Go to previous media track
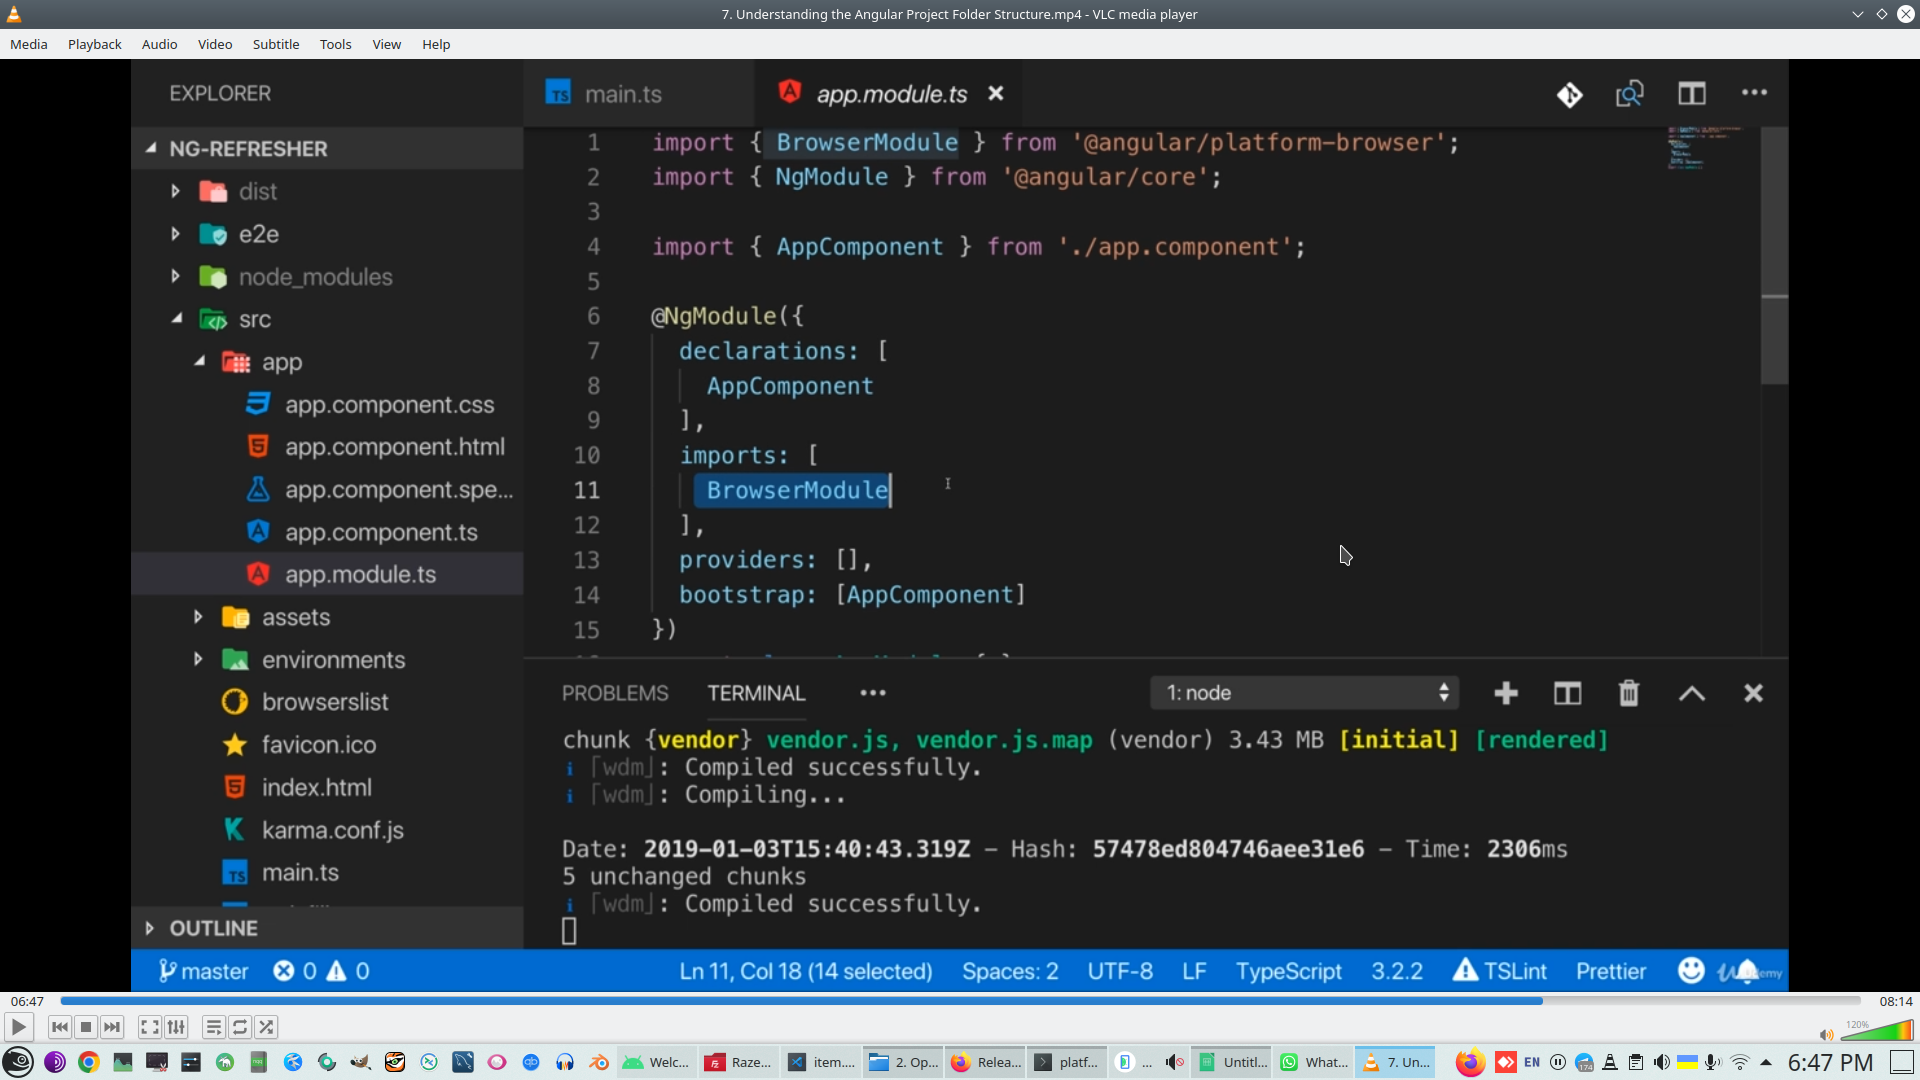Viewport: 1920px width, 1080px height. click(x=60, y=1027)
